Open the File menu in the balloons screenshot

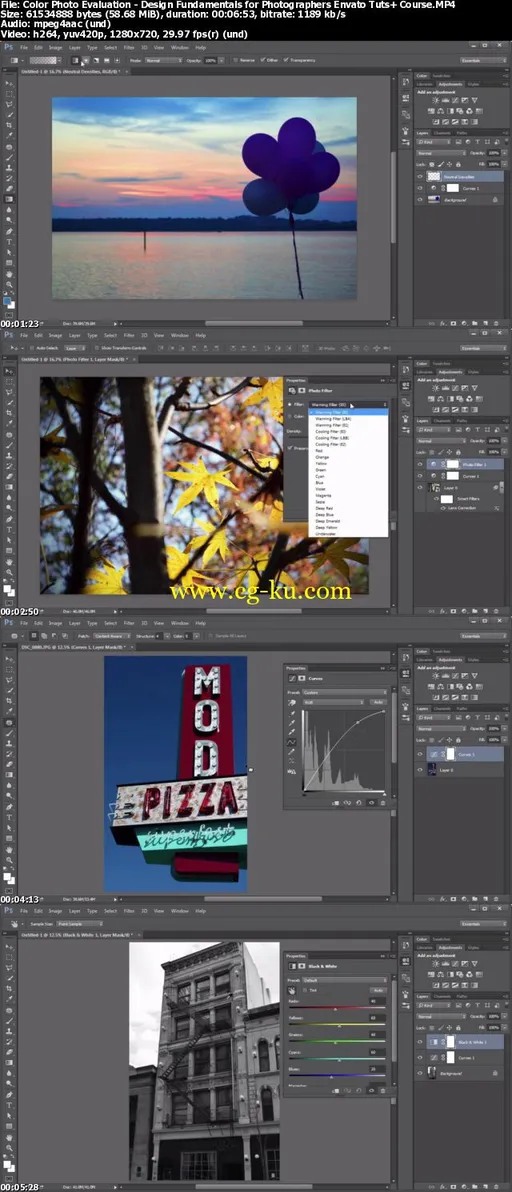[x=24, y=47]
